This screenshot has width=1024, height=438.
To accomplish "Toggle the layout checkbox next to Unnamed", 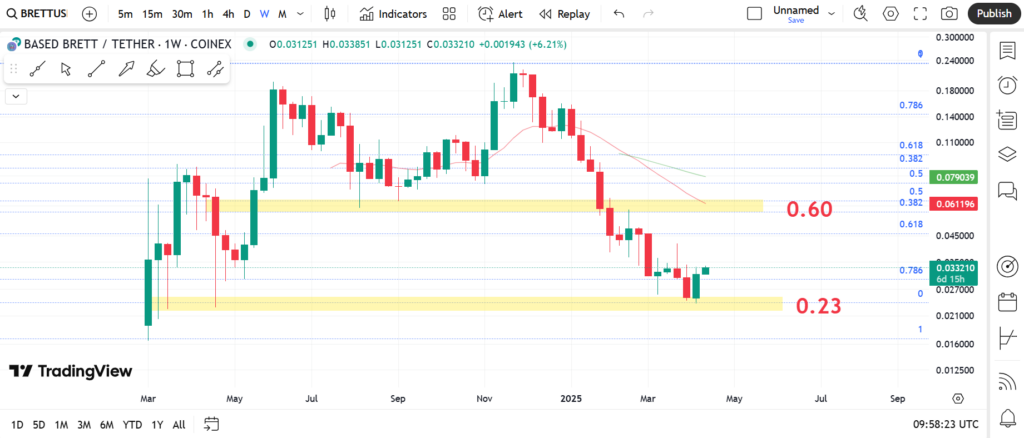I will [756, 14].
